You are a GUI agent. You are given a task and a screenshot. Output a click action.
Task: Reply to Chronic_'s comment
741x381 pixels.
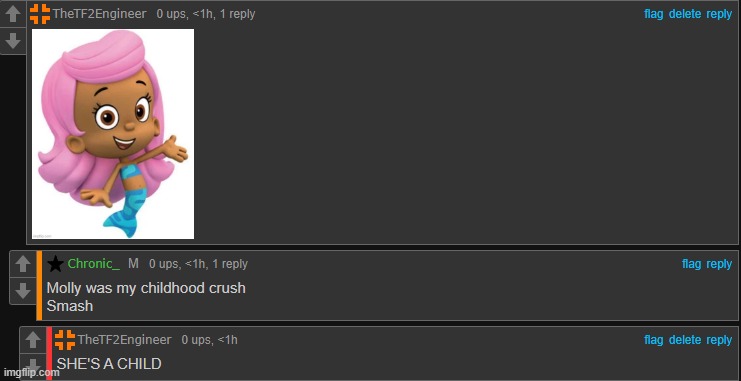point(719,264)
